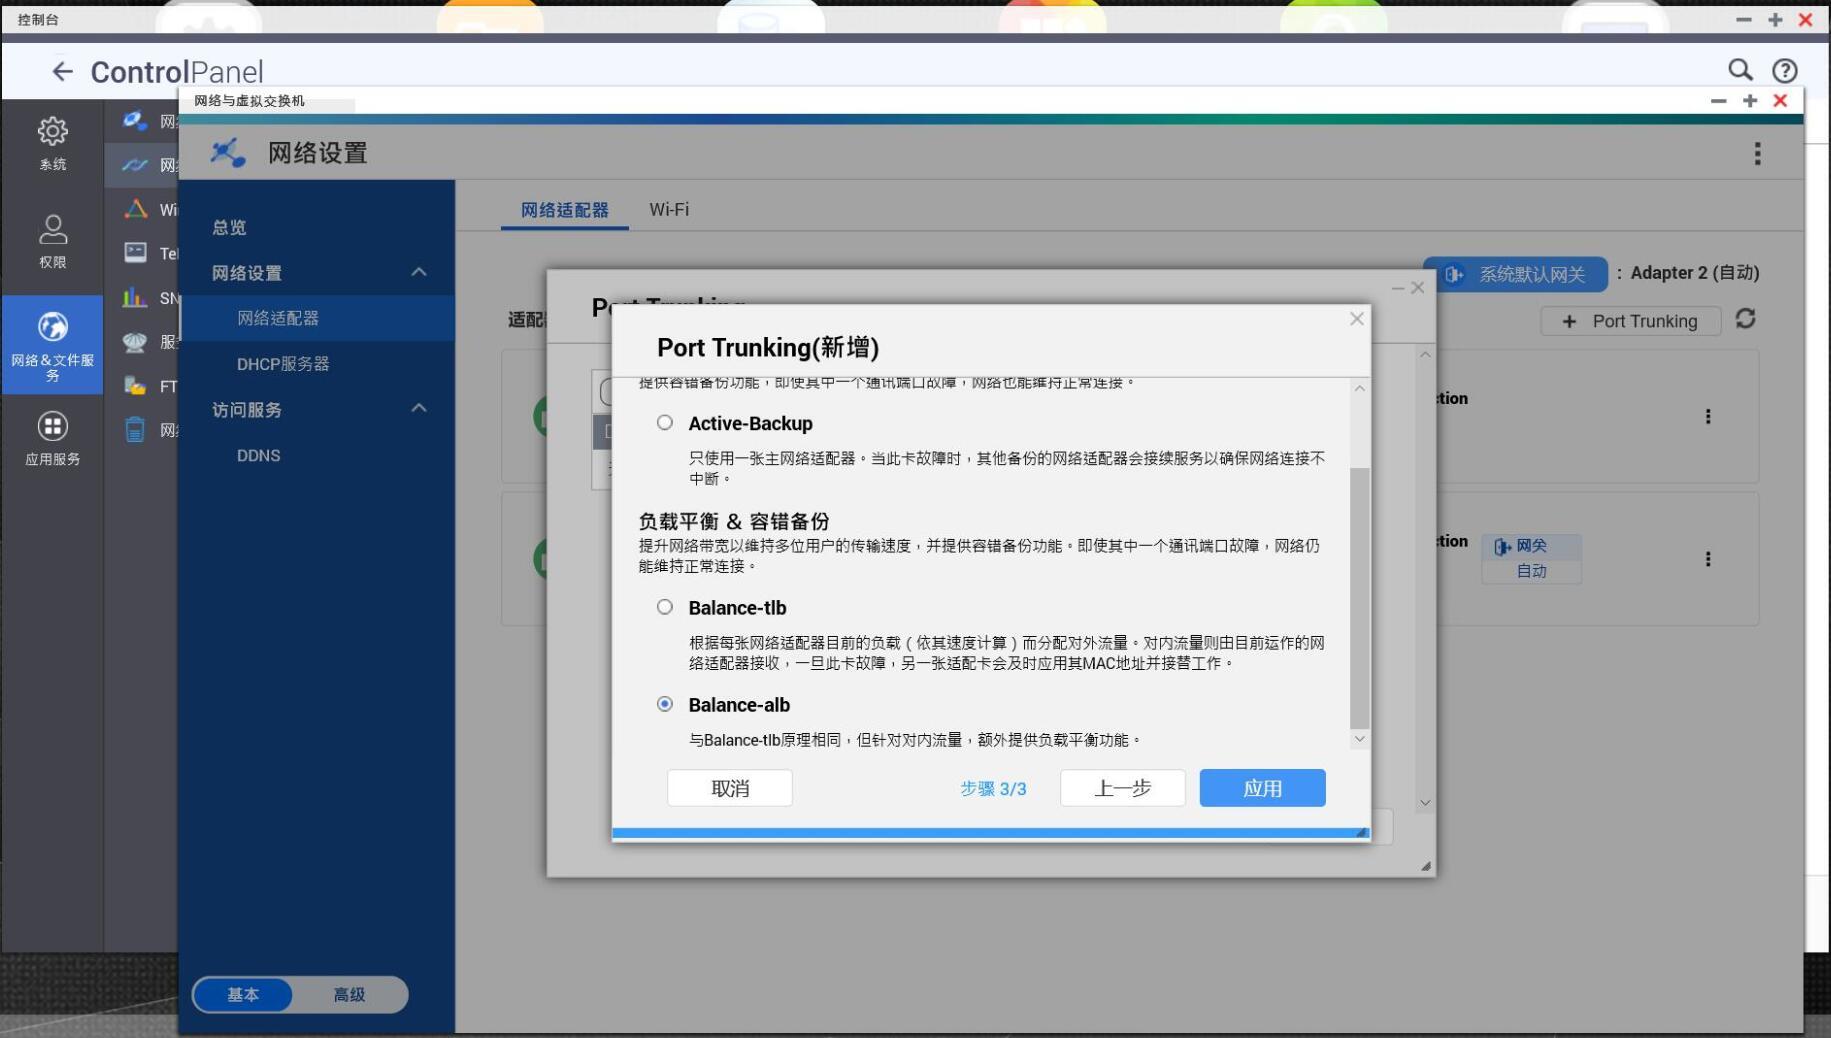Image resolution: width=1831 pixels, height=1038 pixels.
Task: Click the search magnifier in ControlPanel header
Action: [x=1740, y=70]
